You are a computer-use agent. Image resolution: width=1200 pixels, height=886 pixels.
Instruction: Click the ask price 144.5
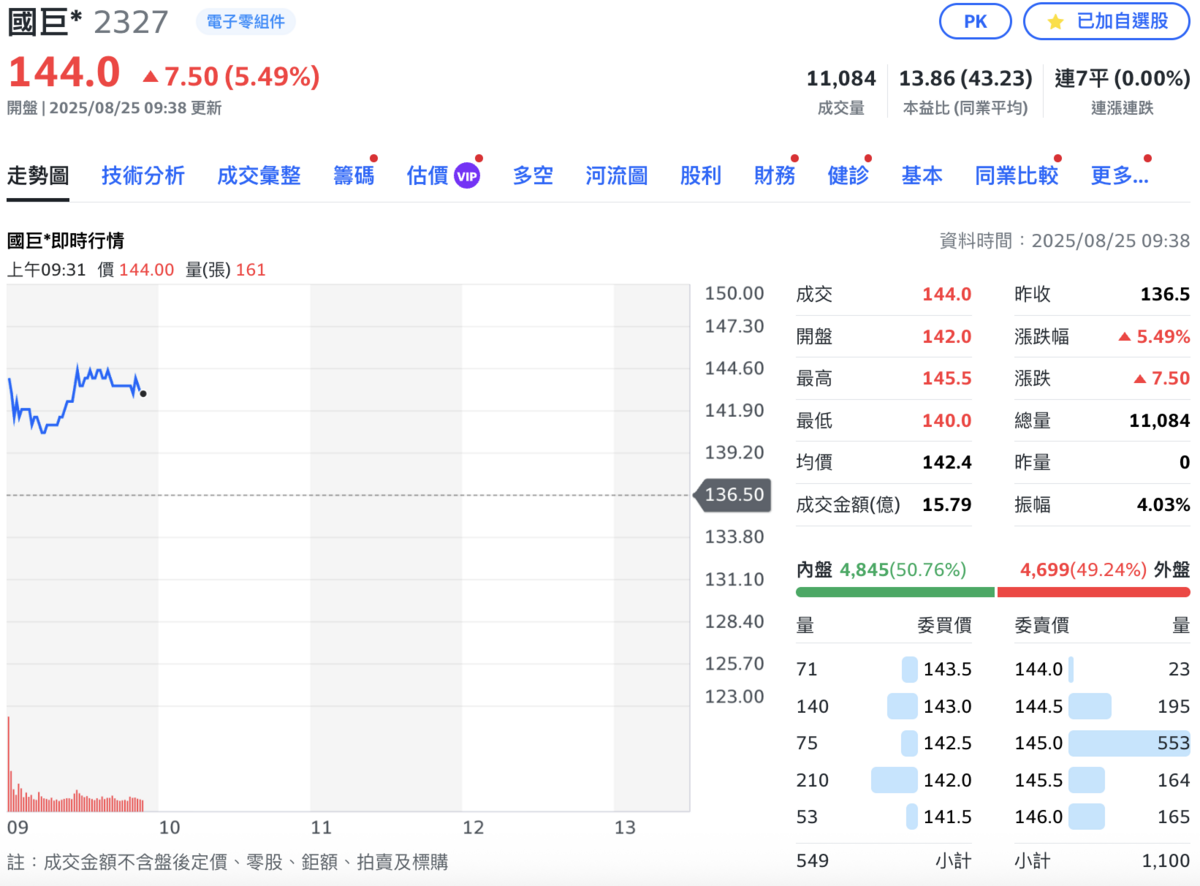click(x=1038, y=706)
